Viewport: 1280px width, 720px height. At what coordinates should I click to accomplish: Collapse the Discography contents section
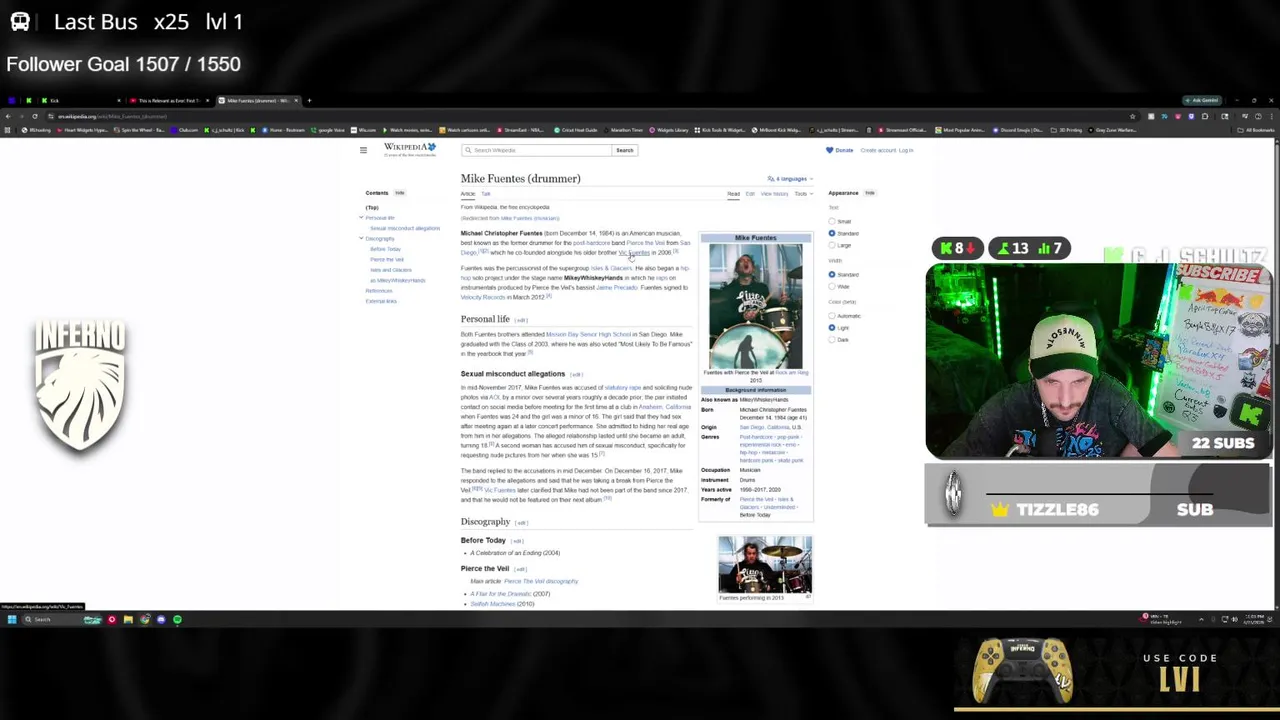coord(361,239)
